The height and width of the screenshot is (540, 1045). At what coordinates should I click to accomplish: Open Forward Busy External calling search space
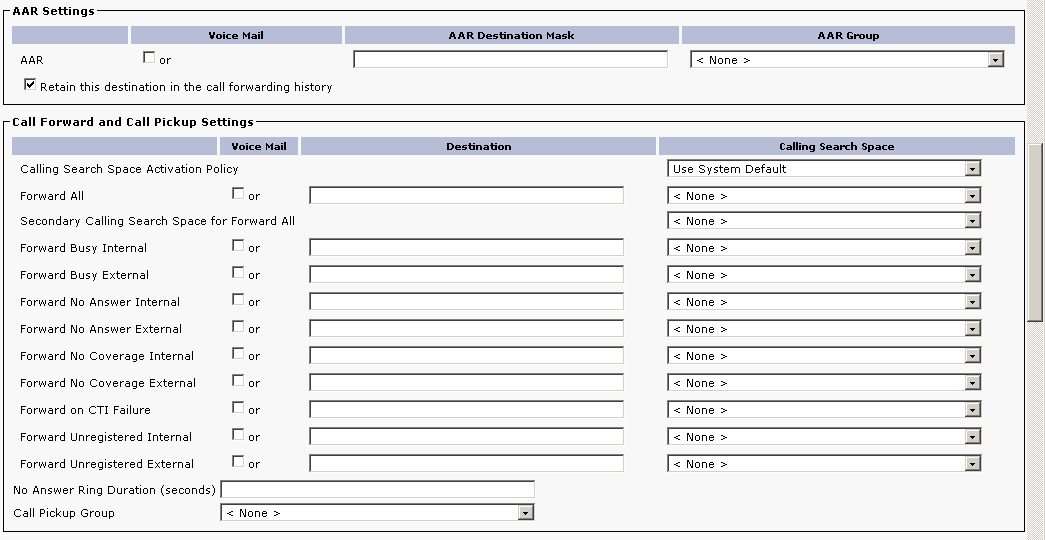coord(823,275)
